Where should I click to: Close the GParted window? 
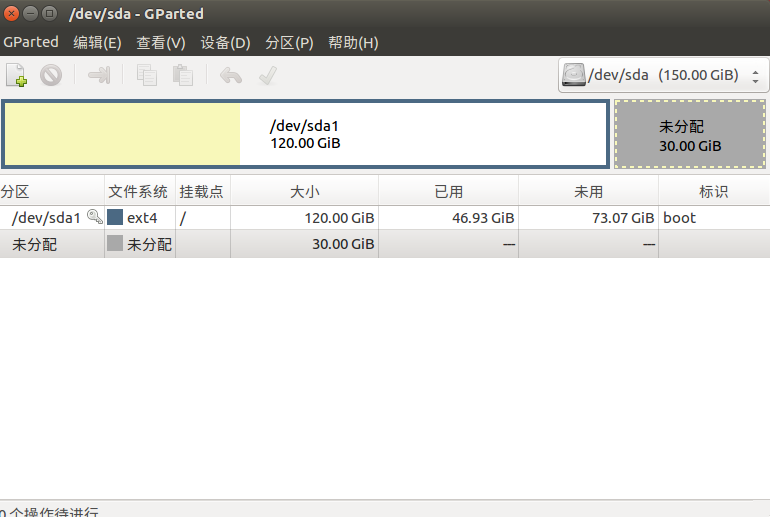11,13
